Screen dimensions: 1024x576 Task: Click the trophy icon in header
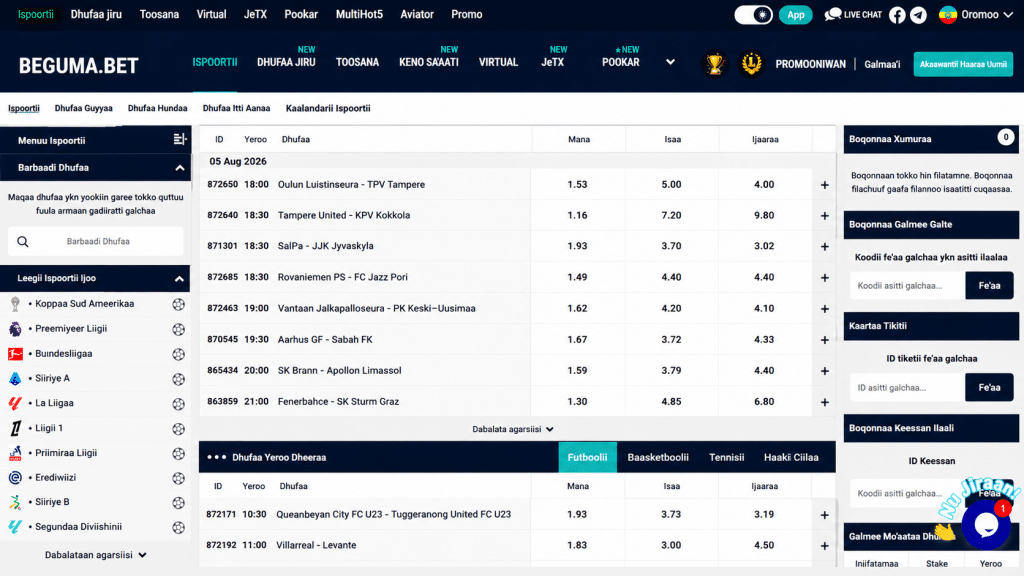coord(714,64)
